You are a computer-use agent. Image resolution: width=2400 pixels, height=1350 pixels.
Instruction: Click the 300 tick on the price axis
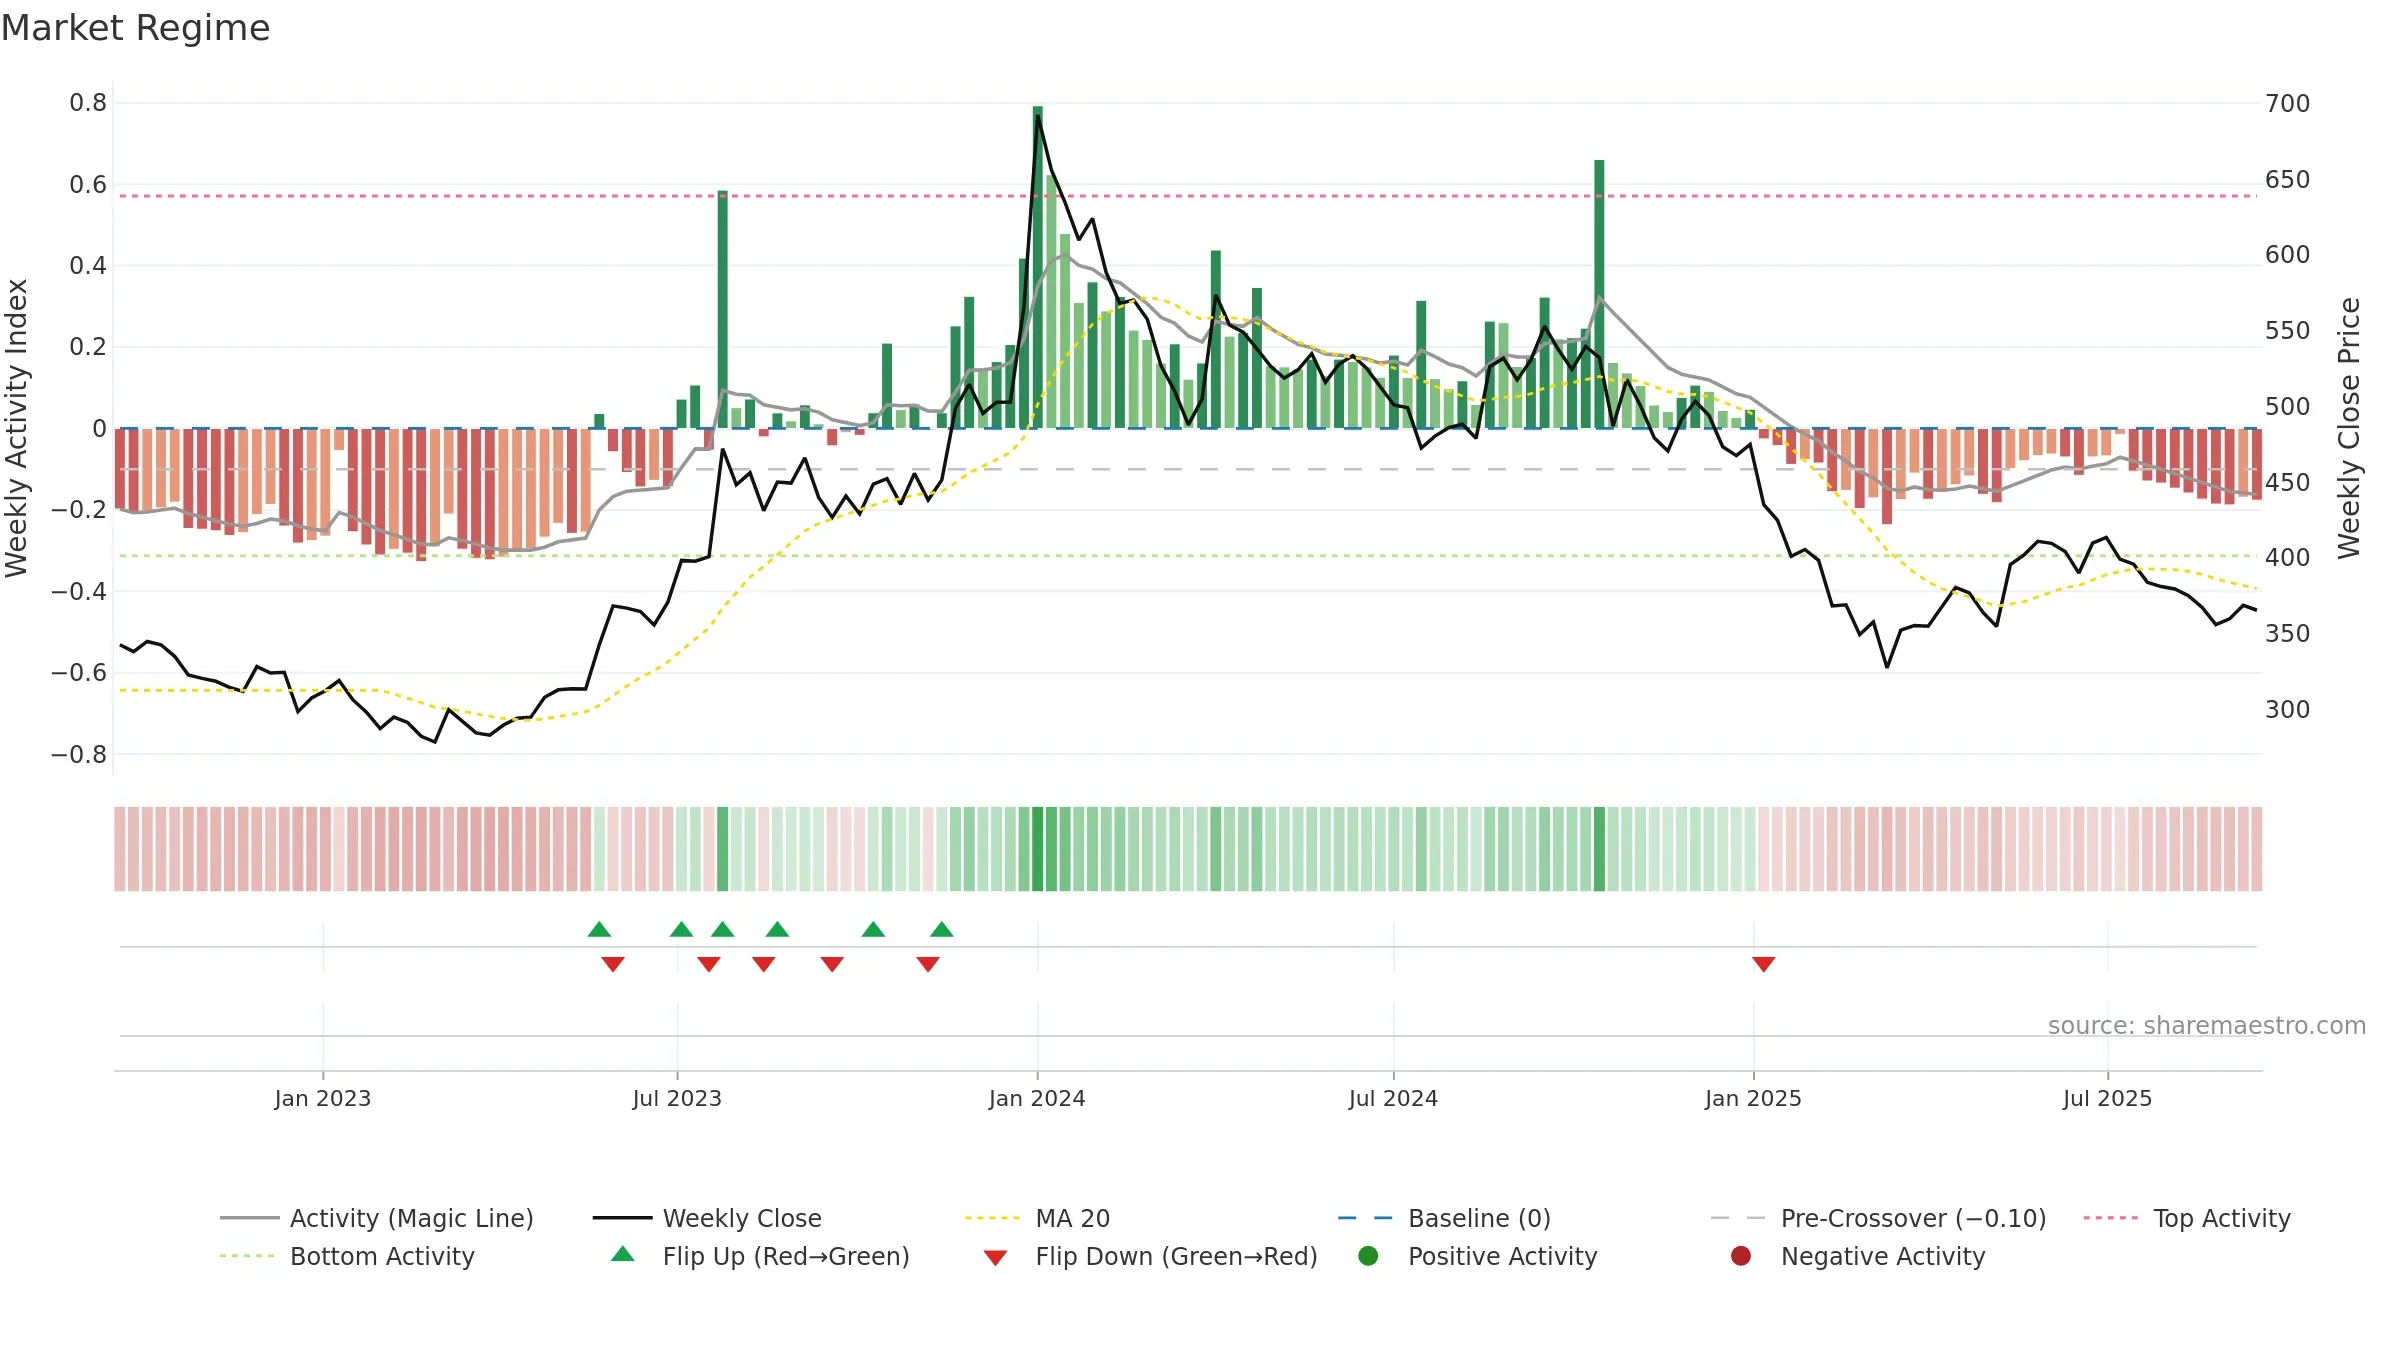coord(2288,710)
